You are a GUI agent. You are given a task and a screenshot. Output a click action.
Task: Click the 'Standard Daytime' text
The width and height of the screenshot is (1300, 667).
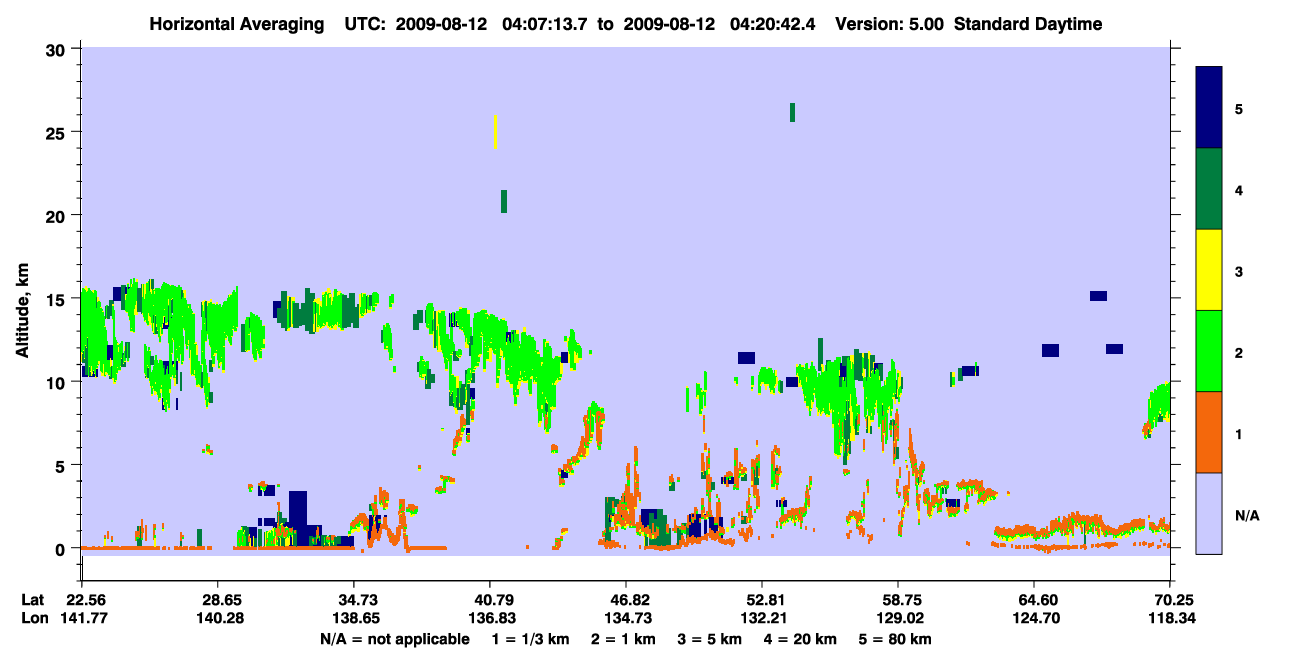1028,24
